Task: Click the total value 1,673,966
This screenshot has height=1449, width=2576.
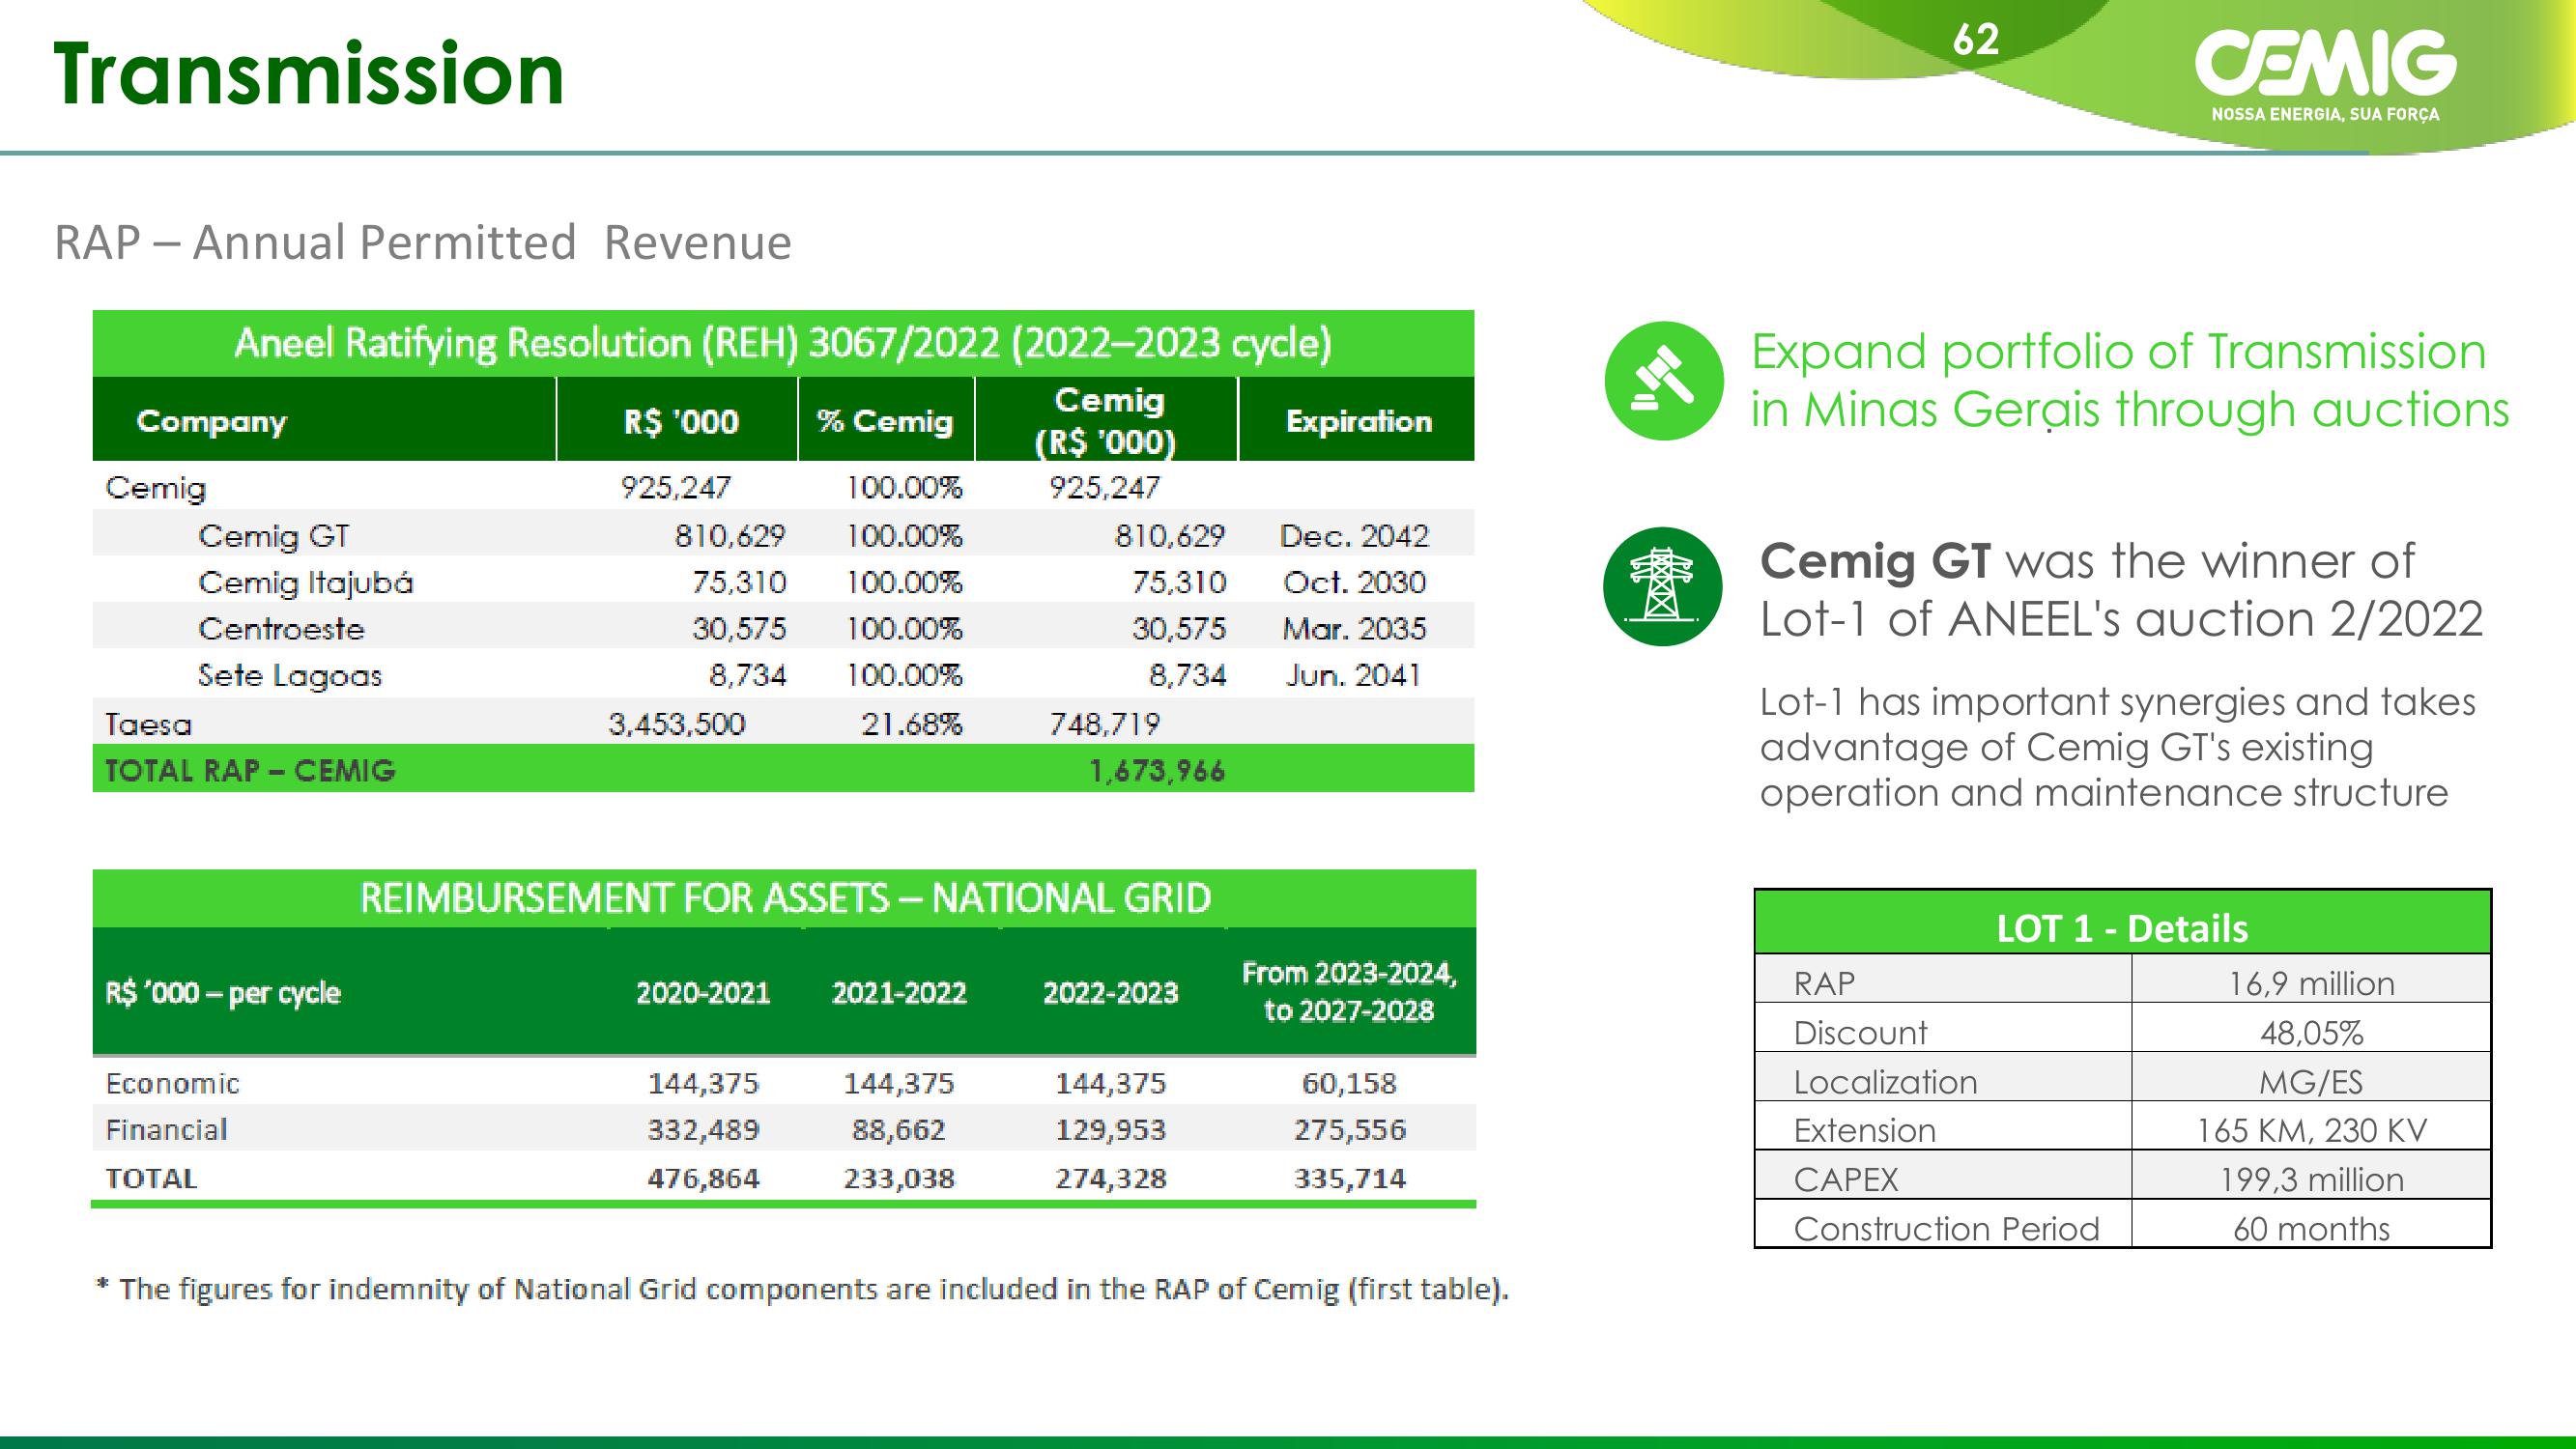Action: [1157, 771]
